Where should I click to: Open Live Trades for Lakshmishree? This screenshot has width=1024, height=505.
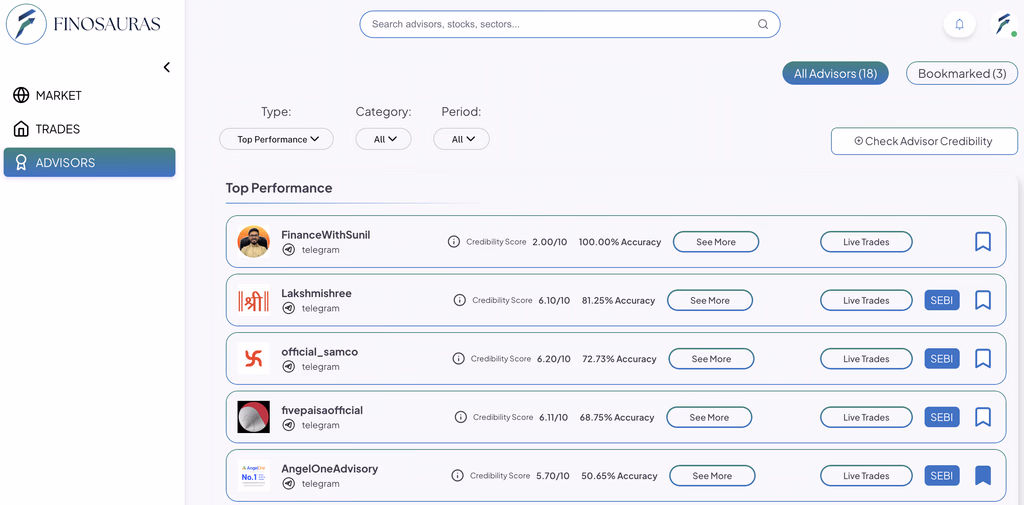coord(866,301)
